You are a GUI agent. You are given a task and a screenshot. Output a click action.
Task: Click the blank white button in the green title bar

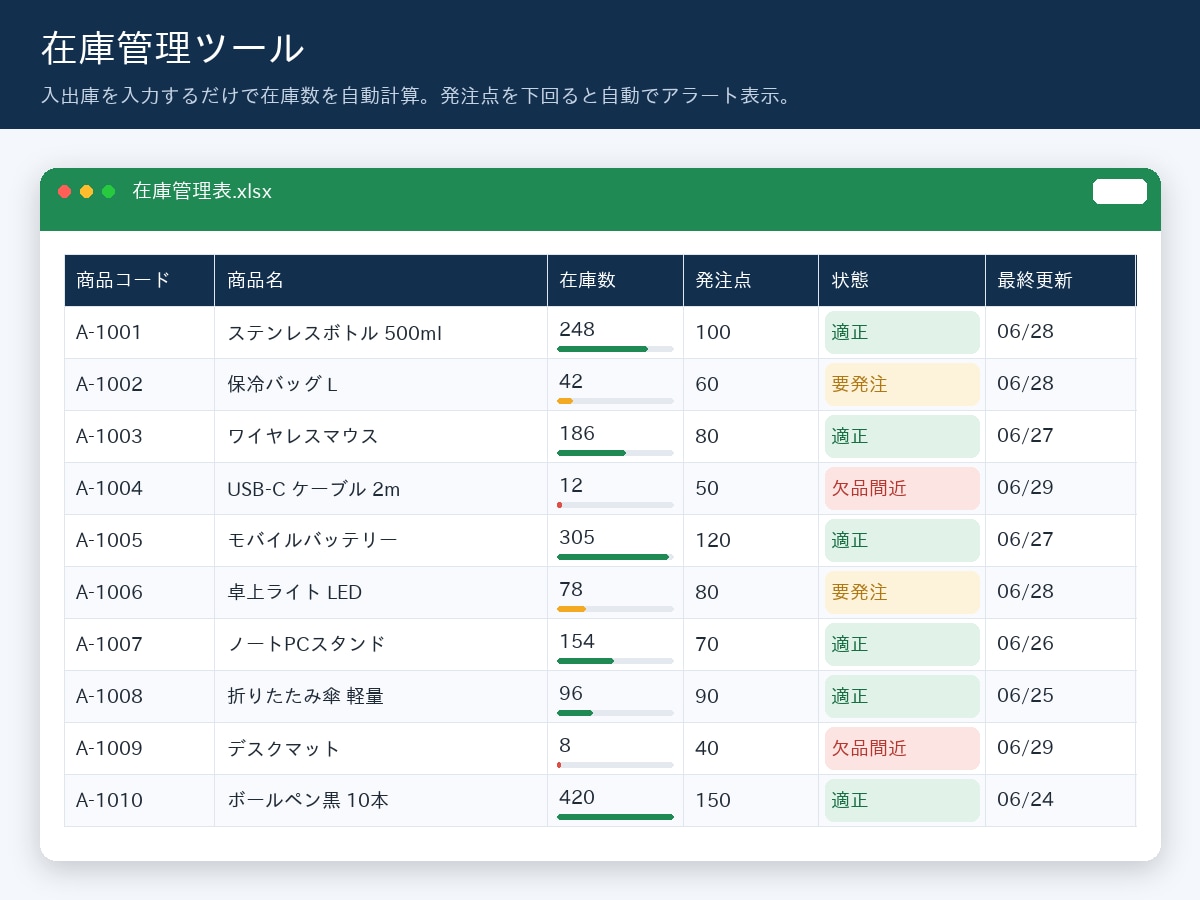1120,192
